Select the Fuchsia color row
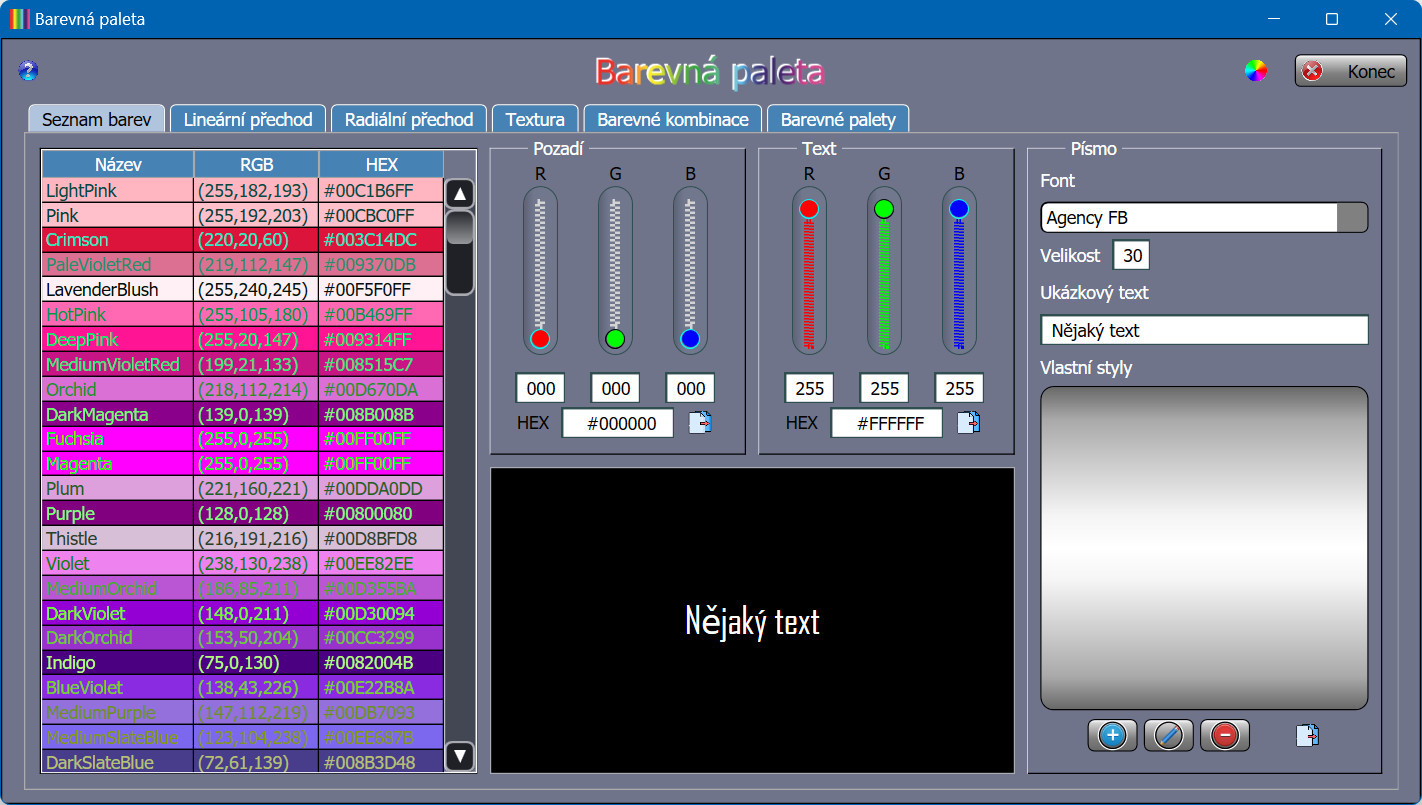Screen dimensions: 1422x805 click(x=243, y=439)
